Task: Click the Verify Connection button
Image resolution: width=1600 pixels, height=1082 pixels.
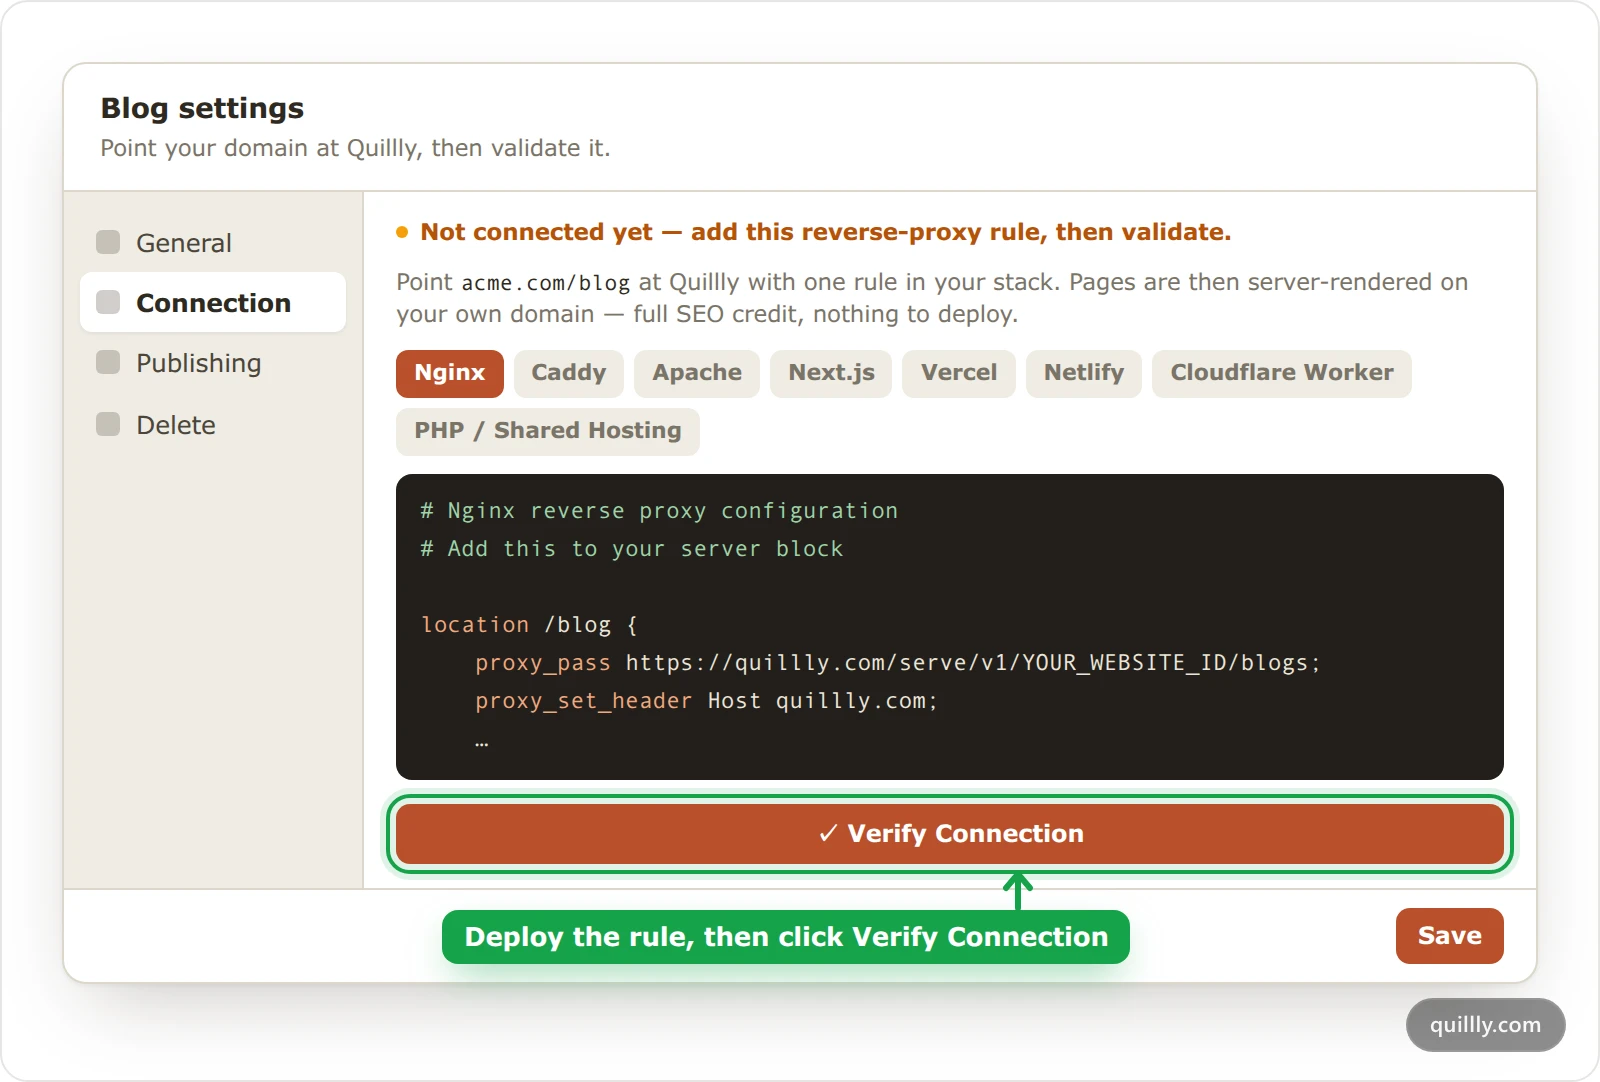Action: point(950,834)
